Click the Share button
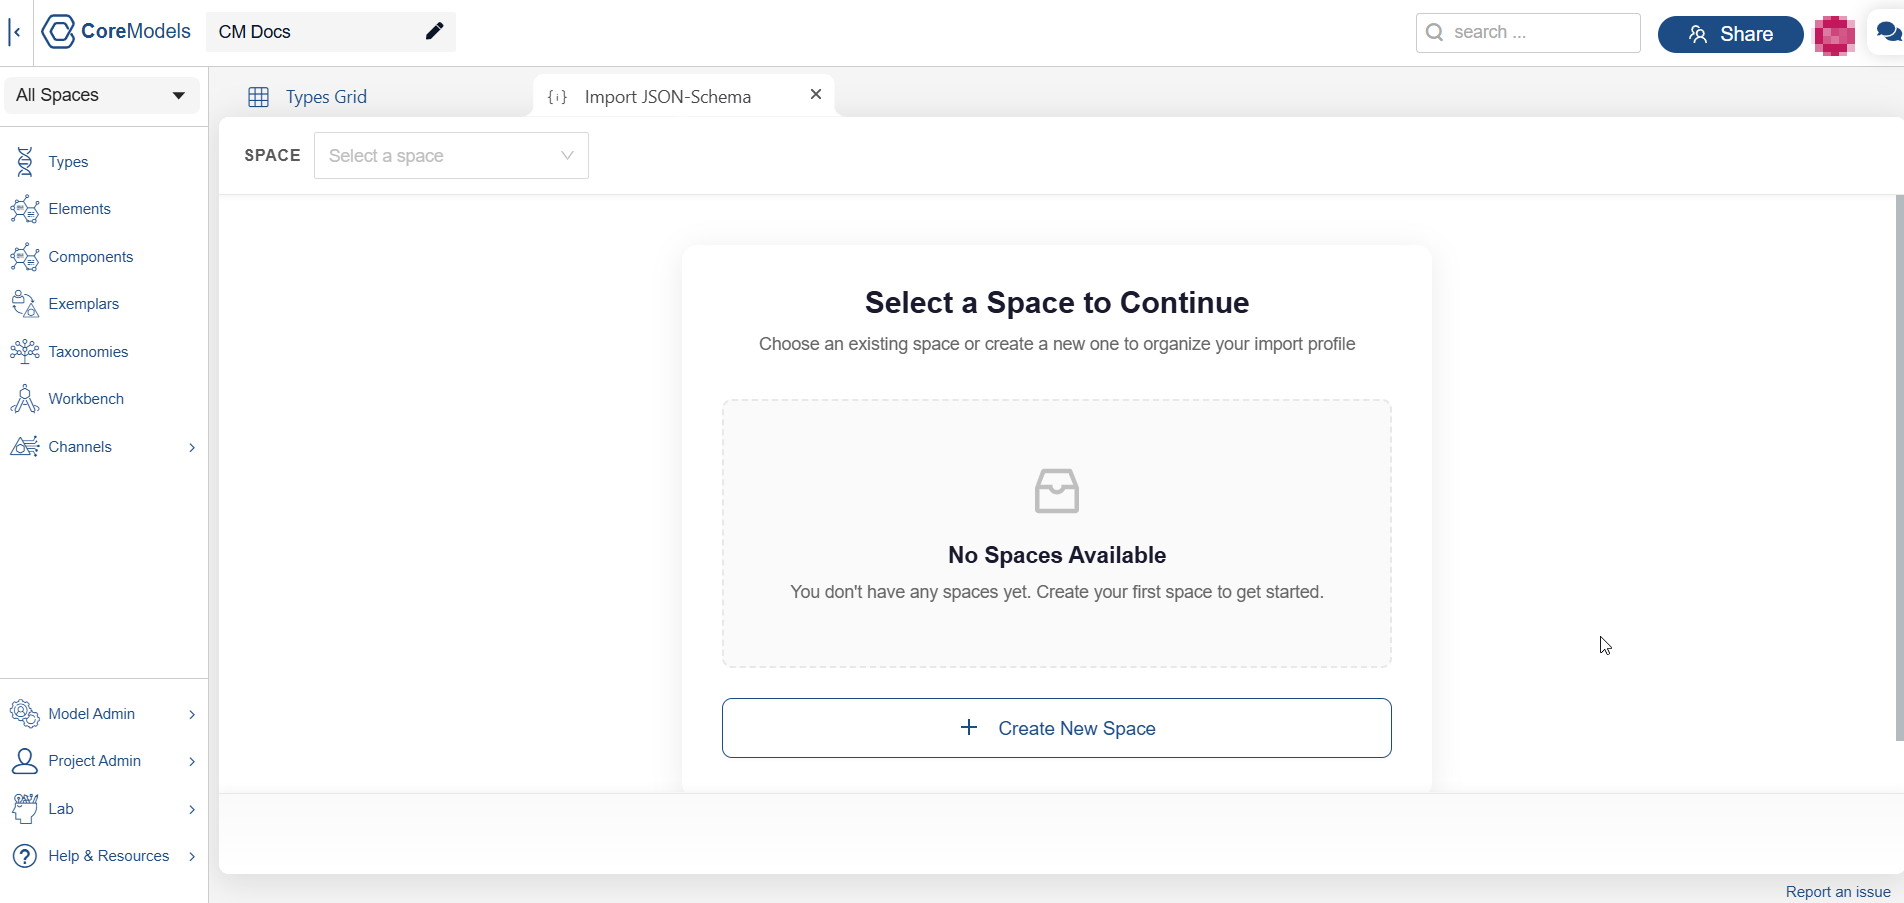Viewport: 1904px width, 903px height. click(x=1730, y=34)
